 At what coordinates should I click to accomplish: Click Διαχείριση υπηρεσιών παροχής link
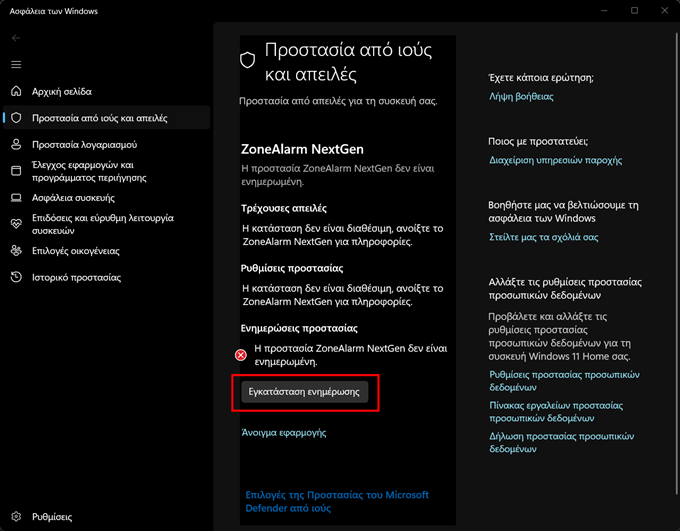coord(556,160)
